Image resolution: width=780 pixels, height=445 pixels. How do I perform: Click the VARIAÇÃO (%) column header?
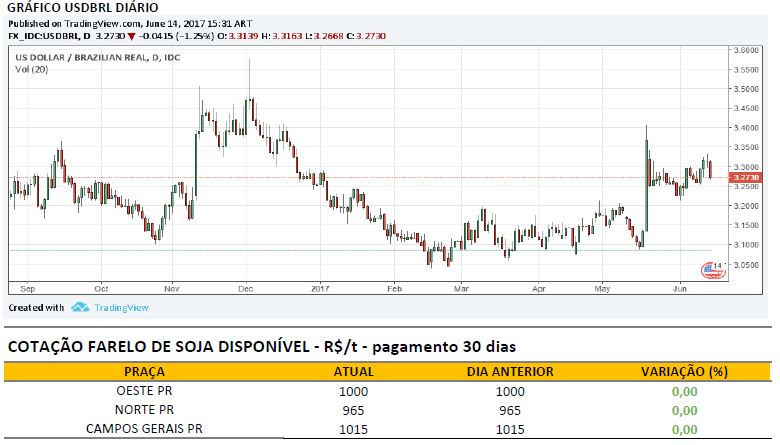click(x=684, y=373)
